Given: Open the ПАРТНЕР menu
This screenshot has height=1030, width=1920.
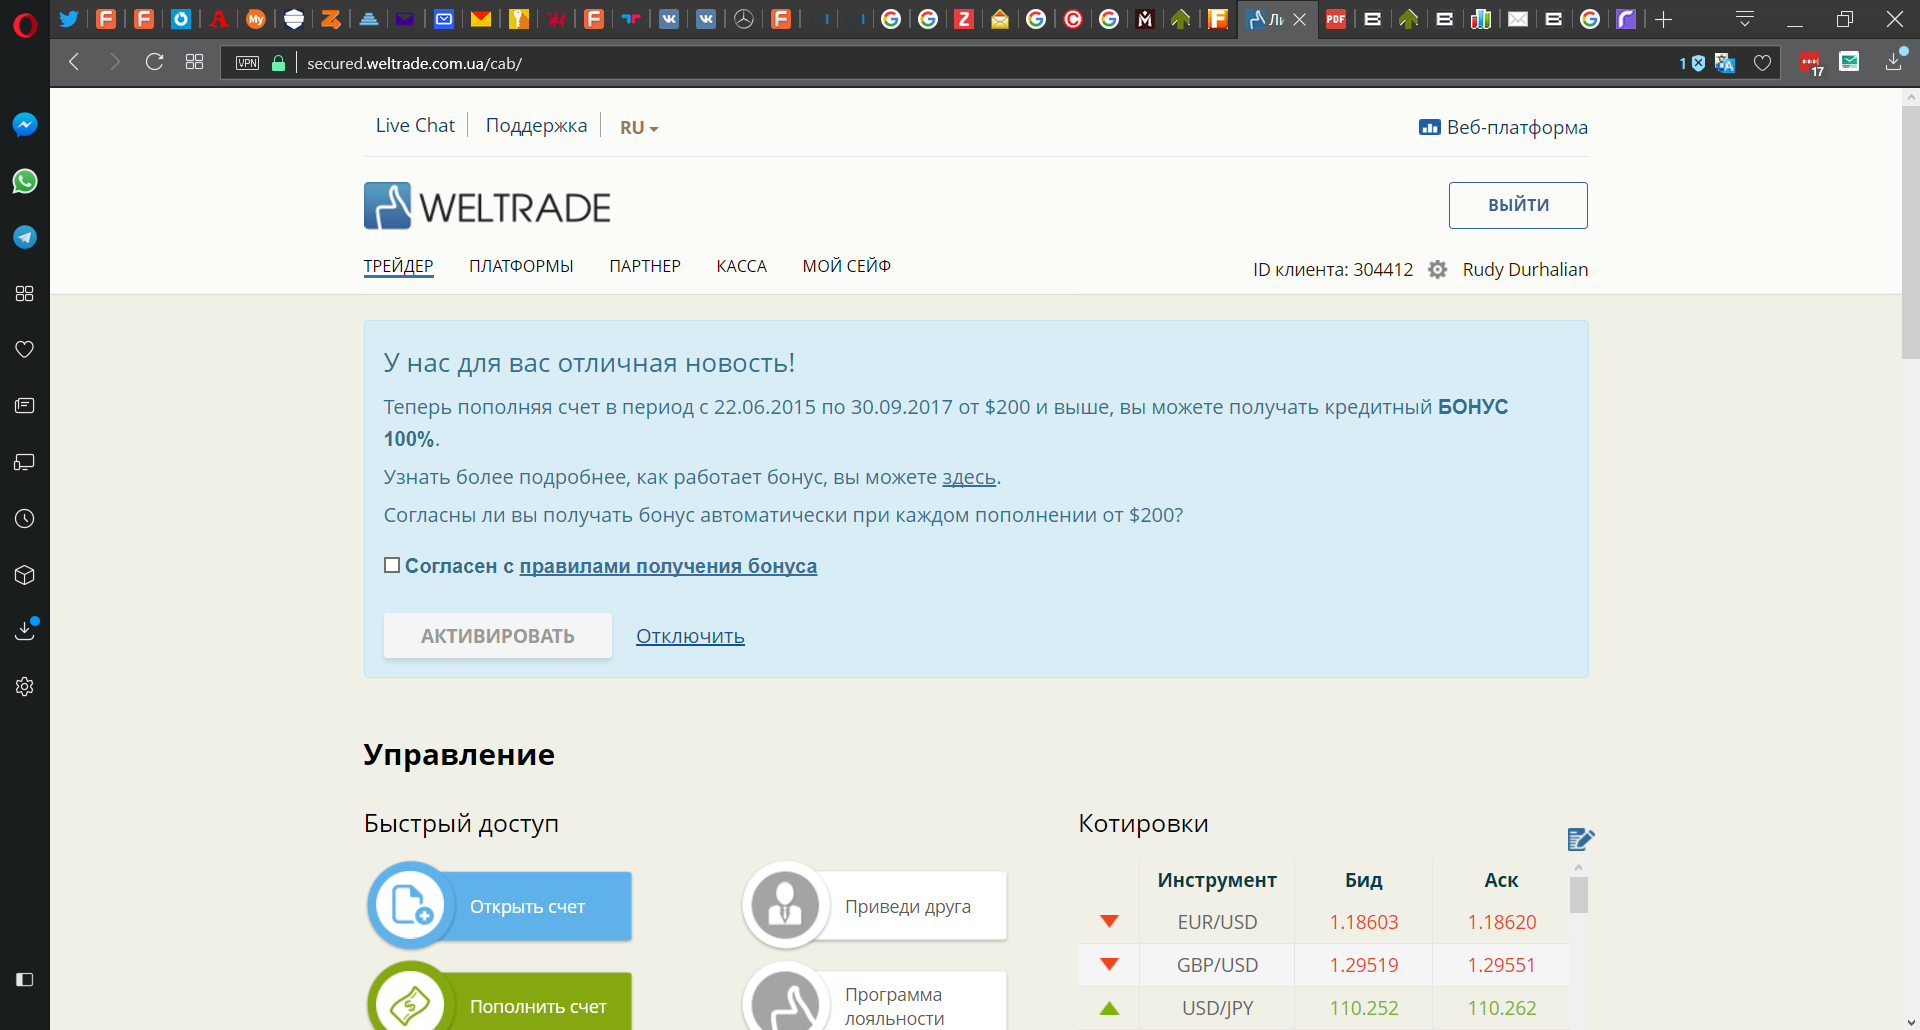Looking at the screenshot, I should [x=645, y=266].
